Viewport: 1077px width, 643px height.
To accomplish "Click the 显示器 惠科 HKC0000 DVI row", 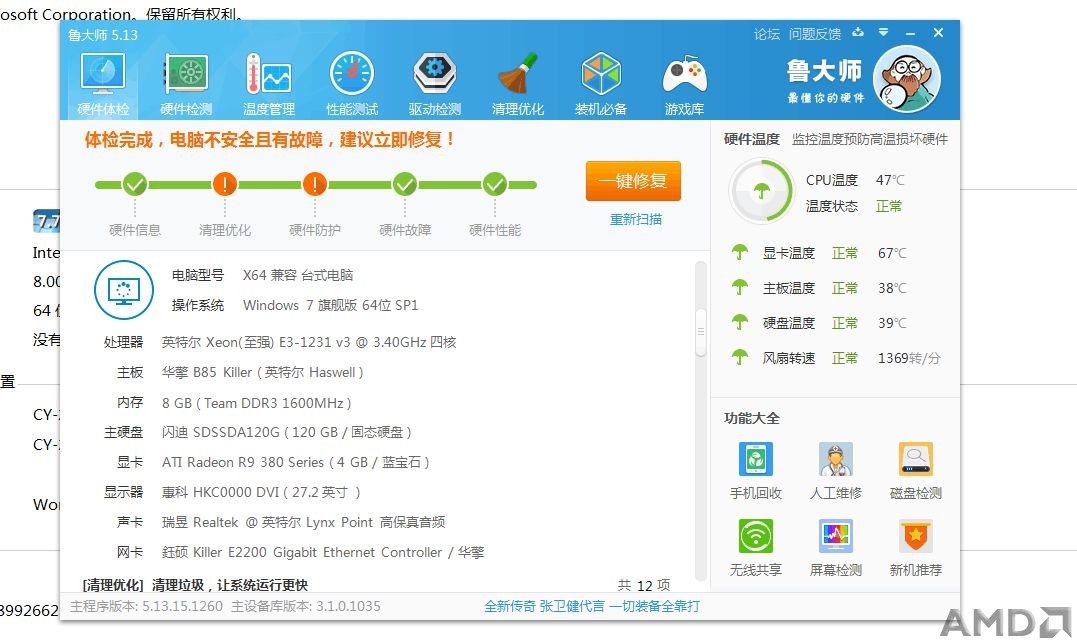I will click(x=231, y=492).
